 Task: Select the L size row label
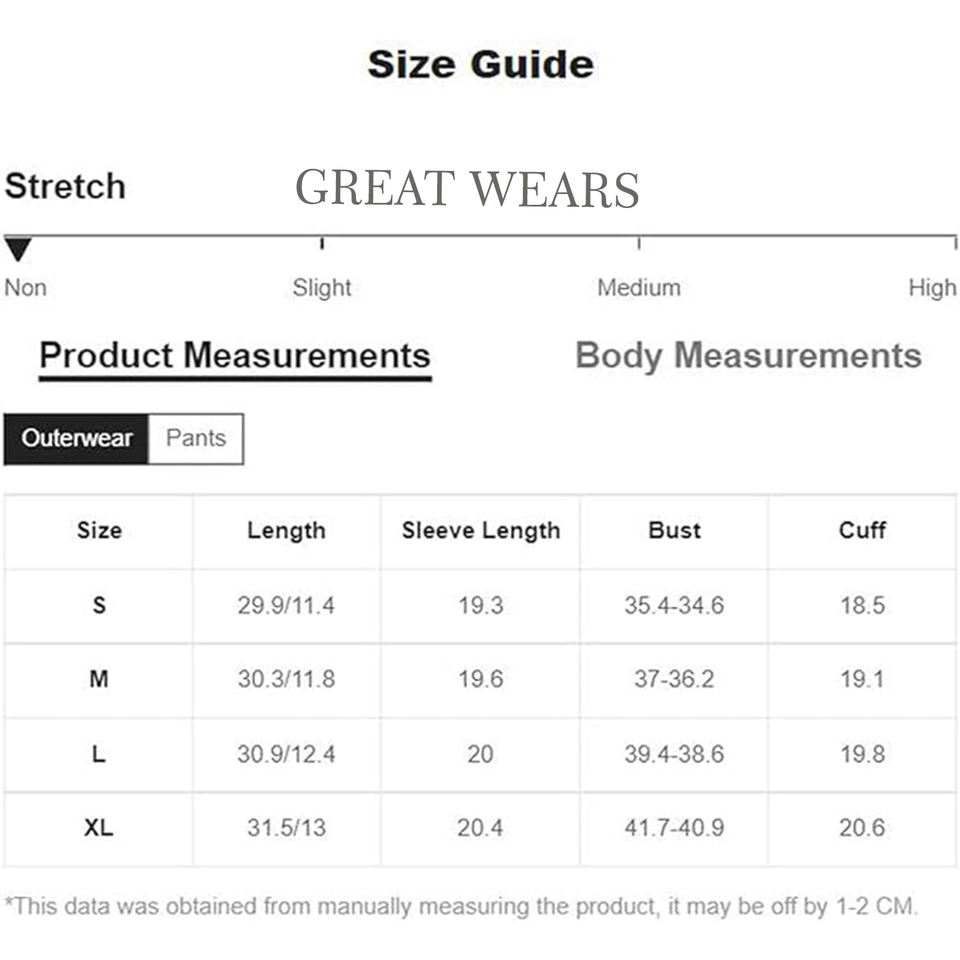99,753
